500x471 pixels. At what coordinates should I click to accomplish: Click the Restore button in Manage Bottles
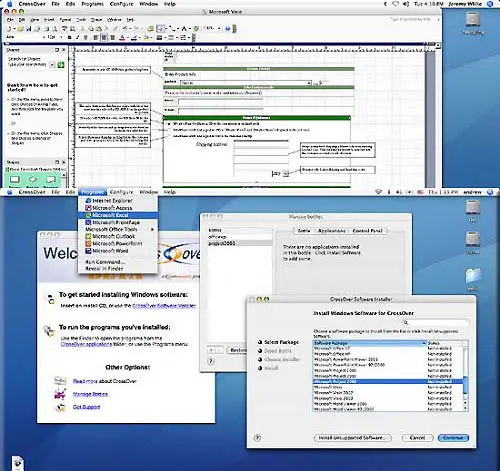point(237,350)
